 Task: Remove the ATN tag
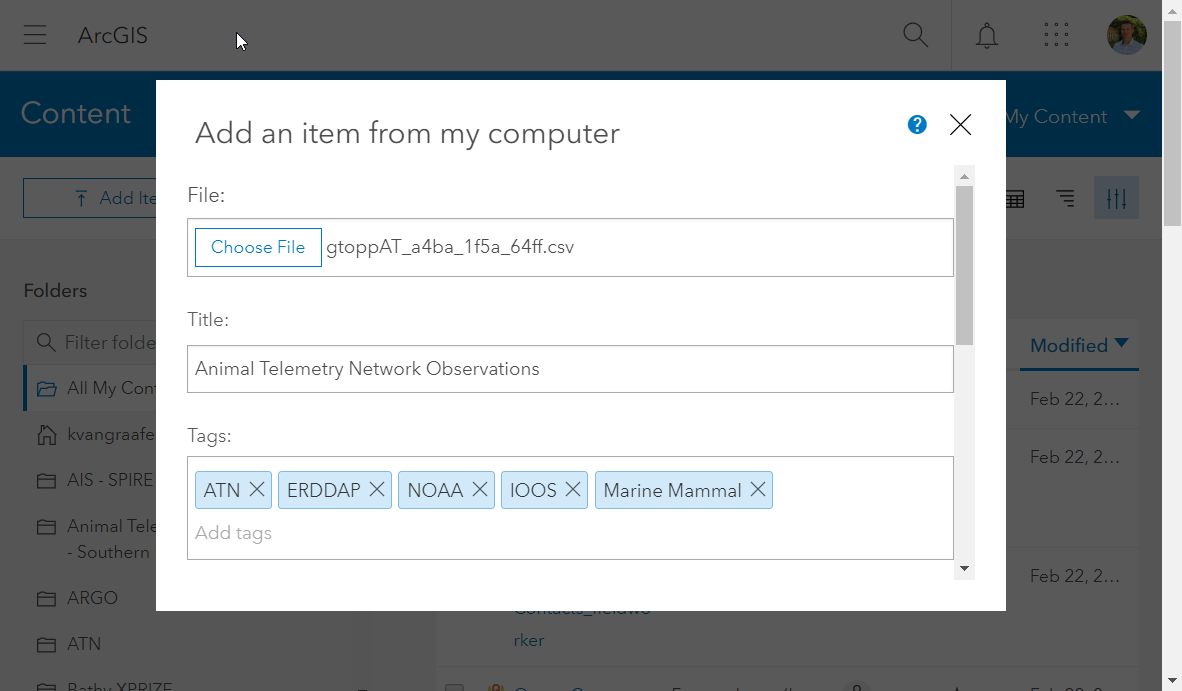257,490
